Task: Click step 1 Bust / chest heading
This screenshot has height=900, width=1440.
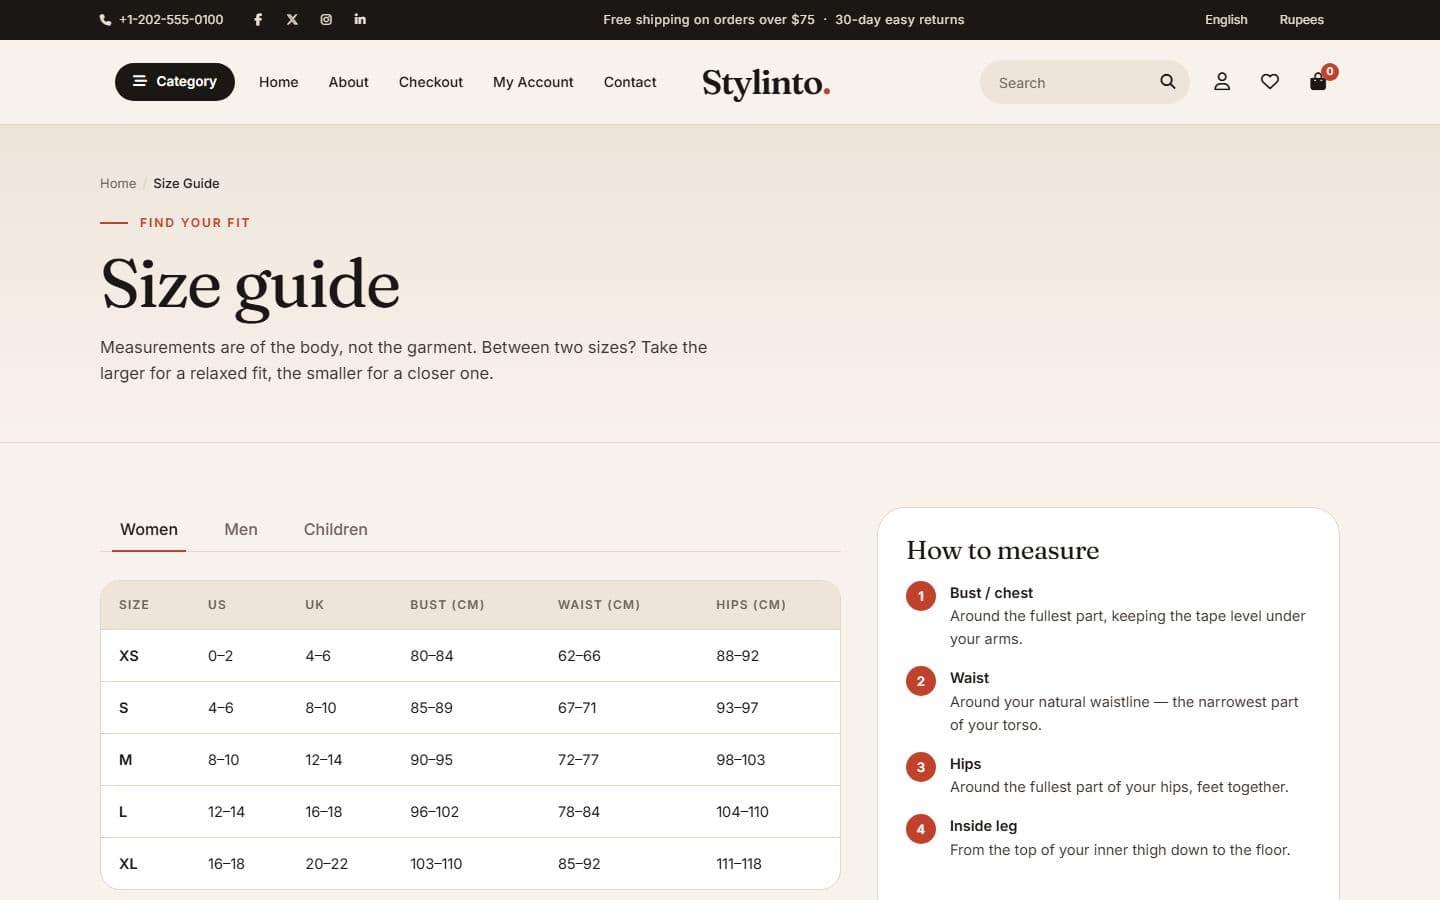Action: 991,593
